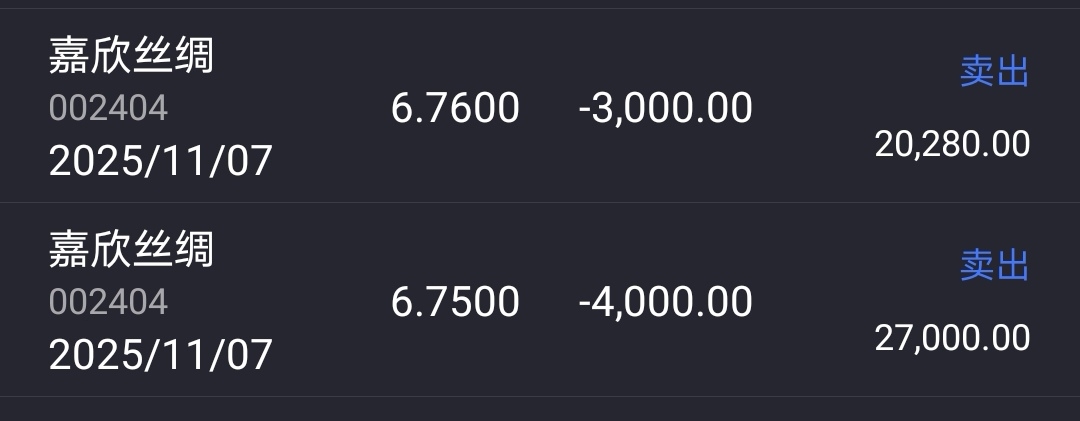Tap the 卖出 label above 20,280.00

994,72
